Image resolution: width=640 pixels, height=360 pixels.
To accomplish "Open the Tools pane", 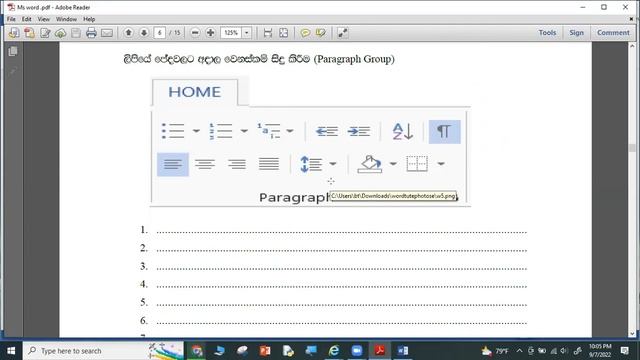I will coord(547,33).
